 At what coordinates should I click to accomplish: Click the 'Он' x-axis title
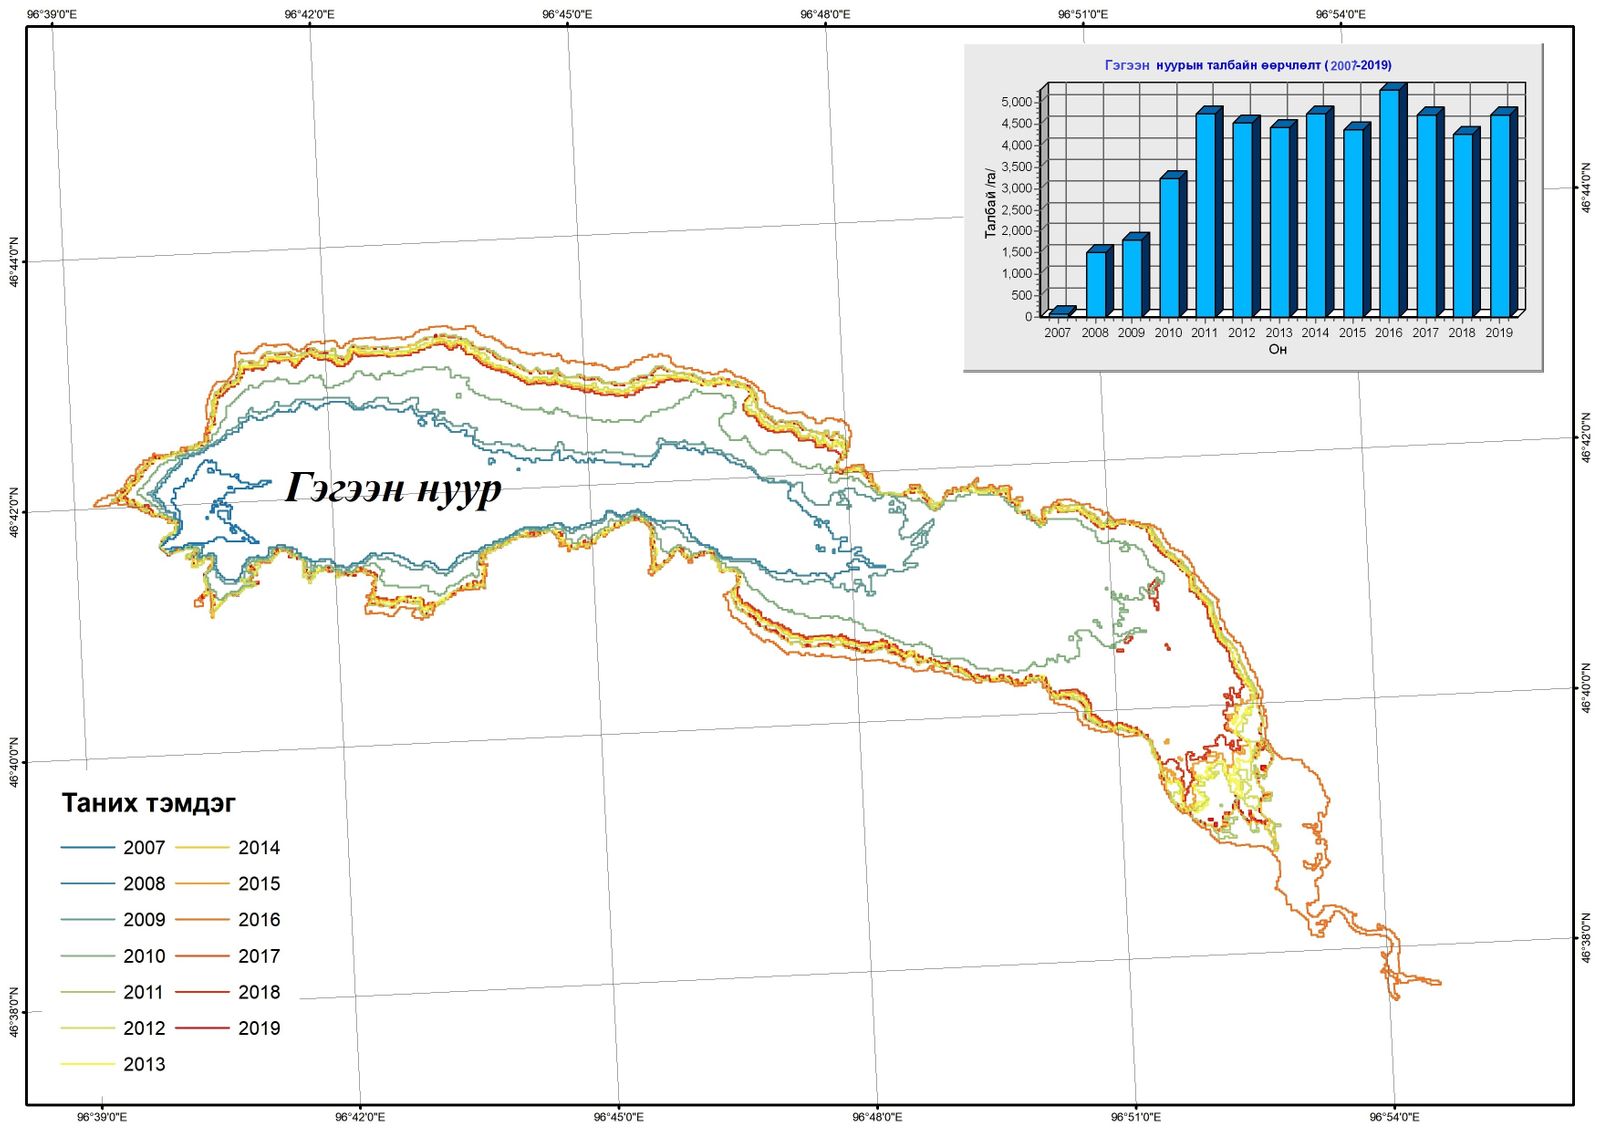pos(1277,349)
